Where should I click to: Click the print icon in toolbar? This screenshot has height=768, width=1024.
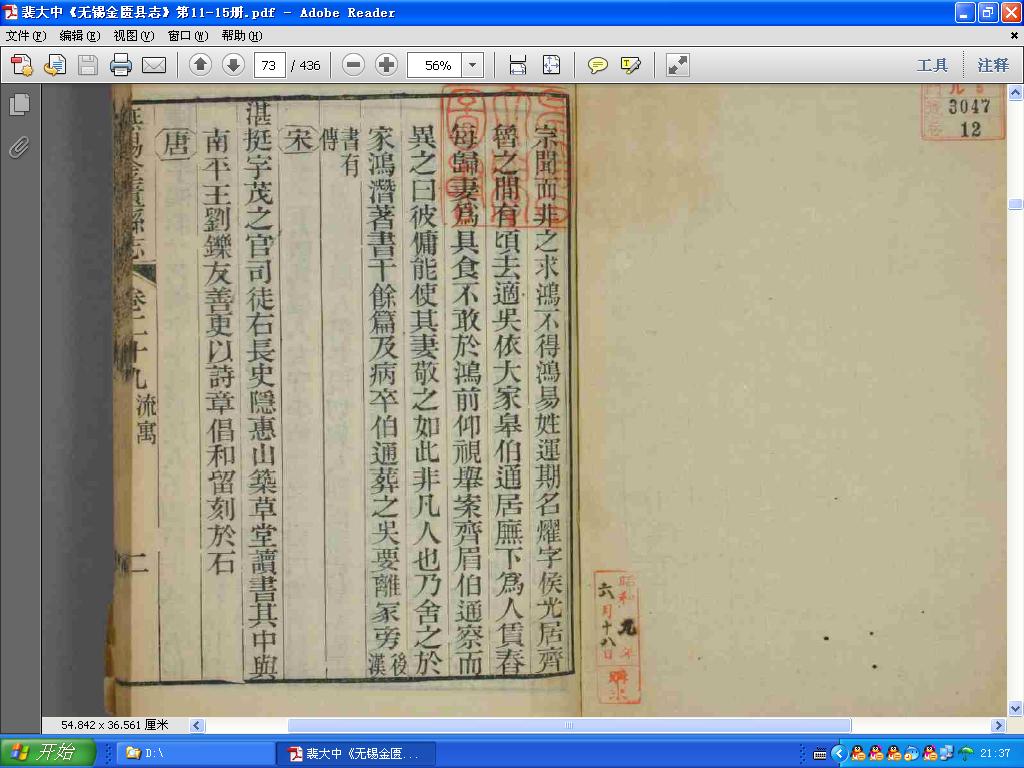(x=121, y=65)
